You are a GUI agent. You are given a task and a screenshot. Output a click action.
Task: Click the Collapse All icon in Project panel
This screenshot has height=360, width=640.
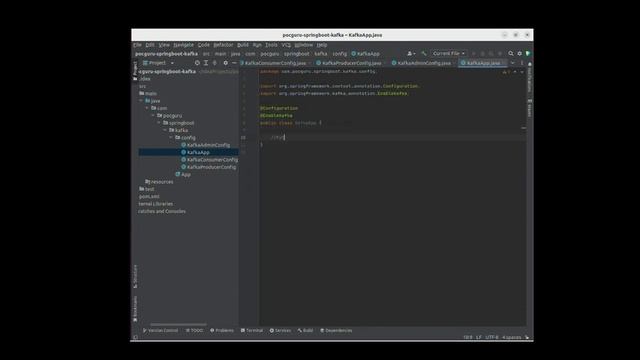click(215, 63)
